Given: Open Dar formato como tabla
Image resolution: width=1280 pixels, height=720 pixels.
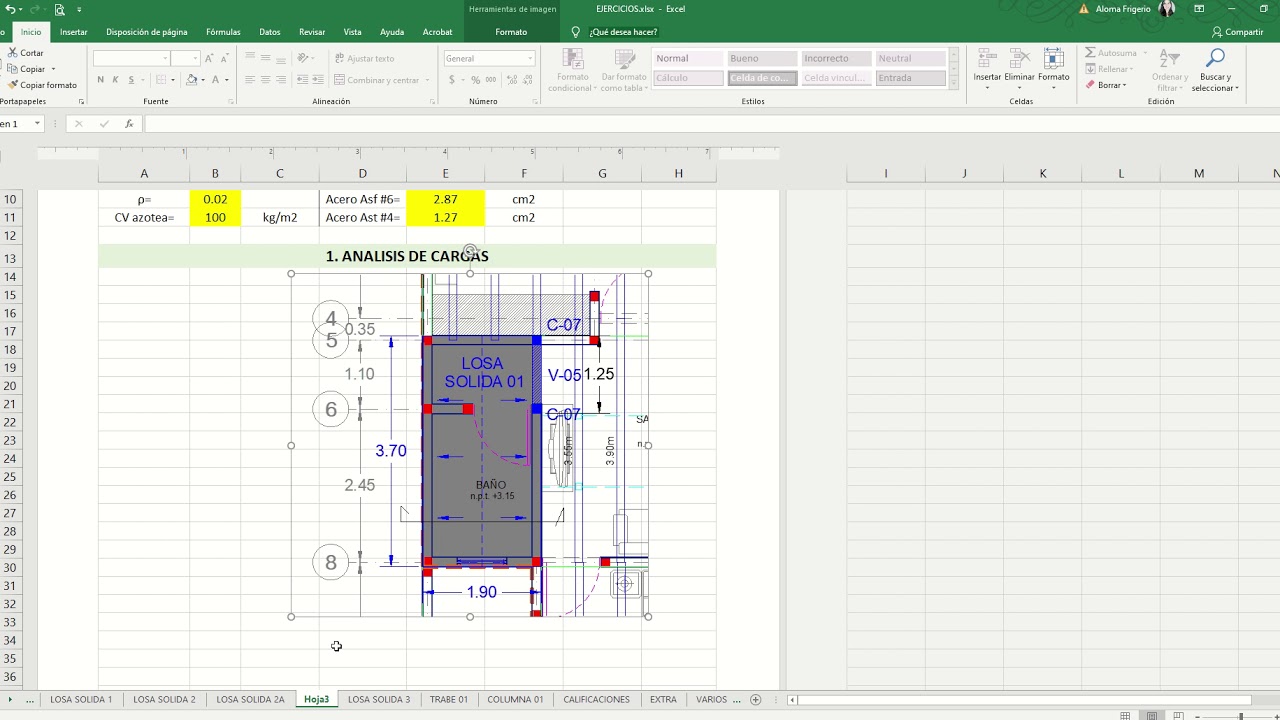Looking at the screenshot, I should pyautogui.click(x=624, y=70).
